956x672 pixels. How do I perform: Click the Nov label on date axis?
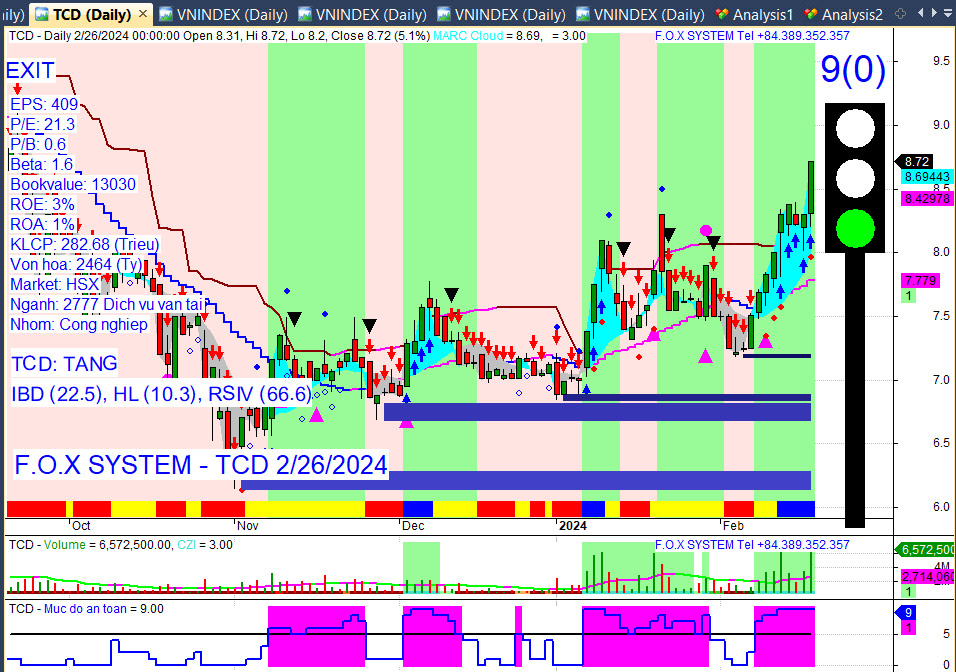pos(248,526)
